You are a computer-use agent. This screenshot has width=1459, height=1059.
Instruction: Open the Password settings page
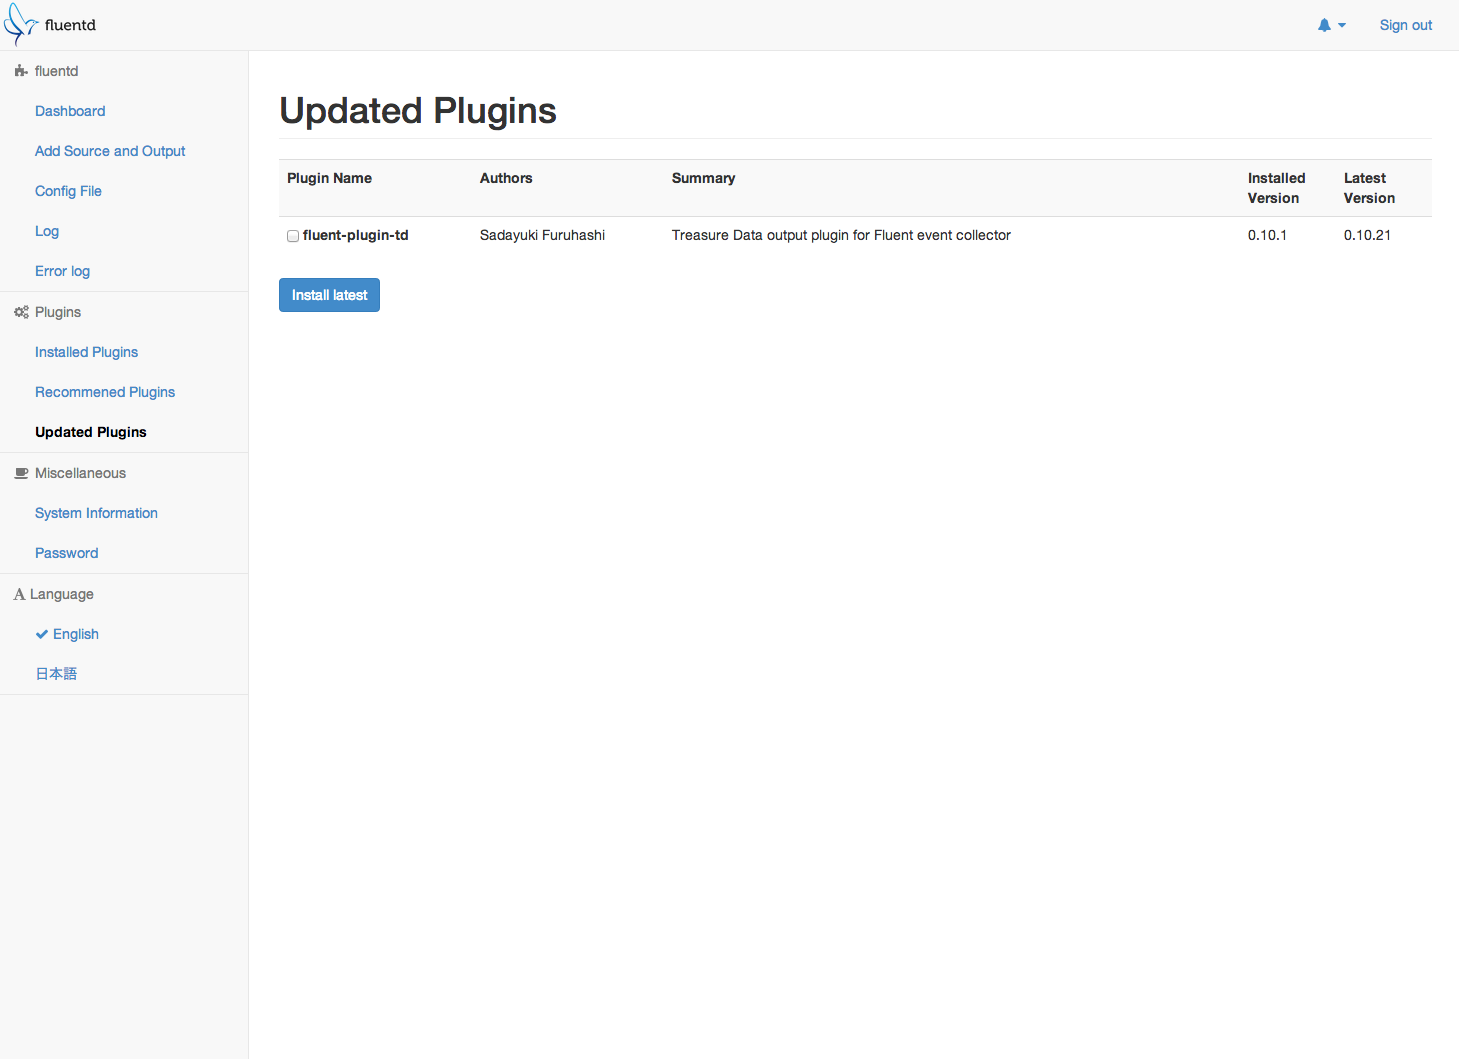pyautogui.click(x=66, y=553)
